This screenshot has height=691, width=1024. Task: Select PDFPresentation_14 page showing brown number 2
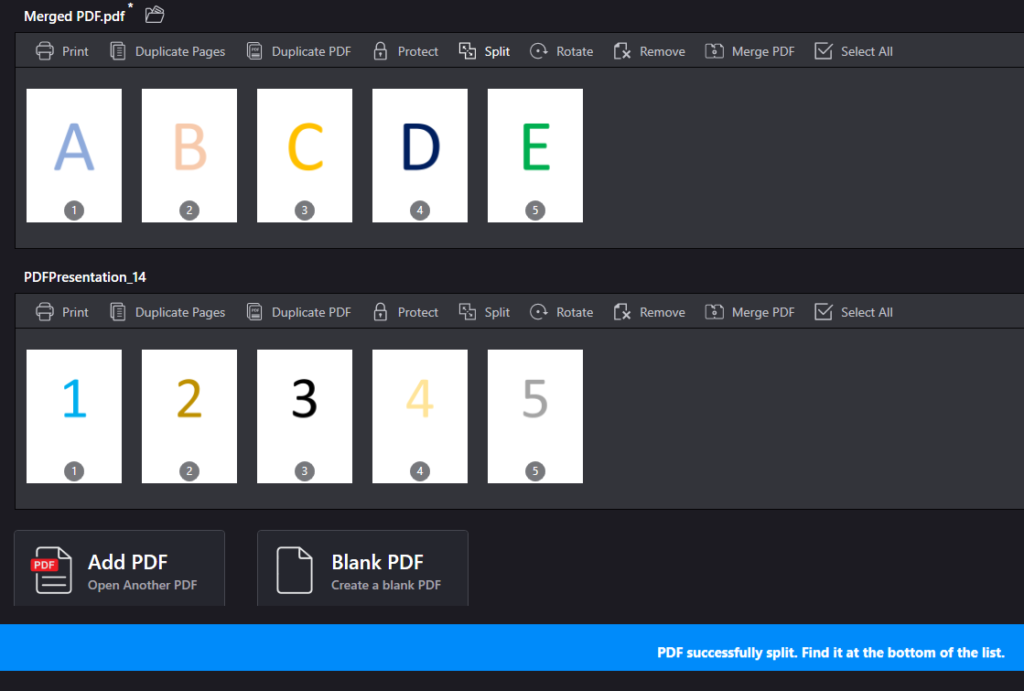[x=189, y=417]
